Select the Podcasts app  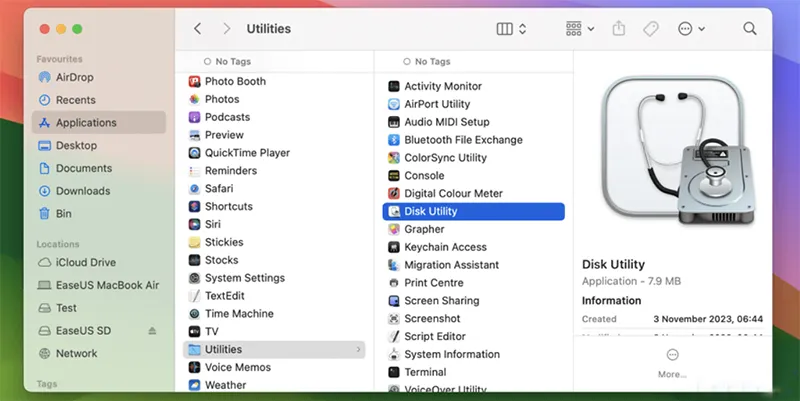[x=274, y=117]
